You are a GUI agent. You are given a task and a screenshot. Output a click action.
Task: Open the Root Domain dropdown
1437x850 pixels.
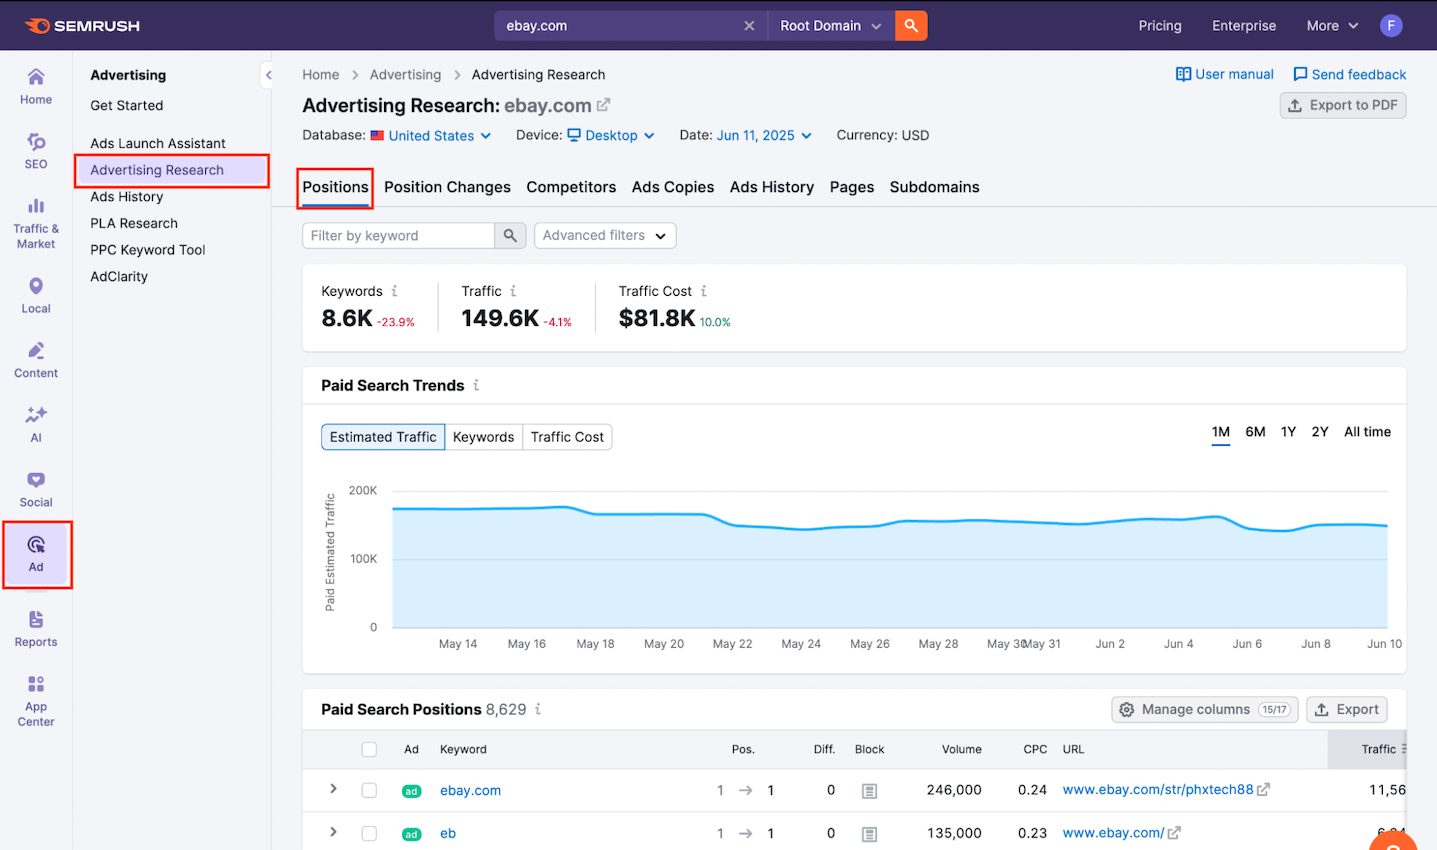pyautogui.click(x=830, y=26)
